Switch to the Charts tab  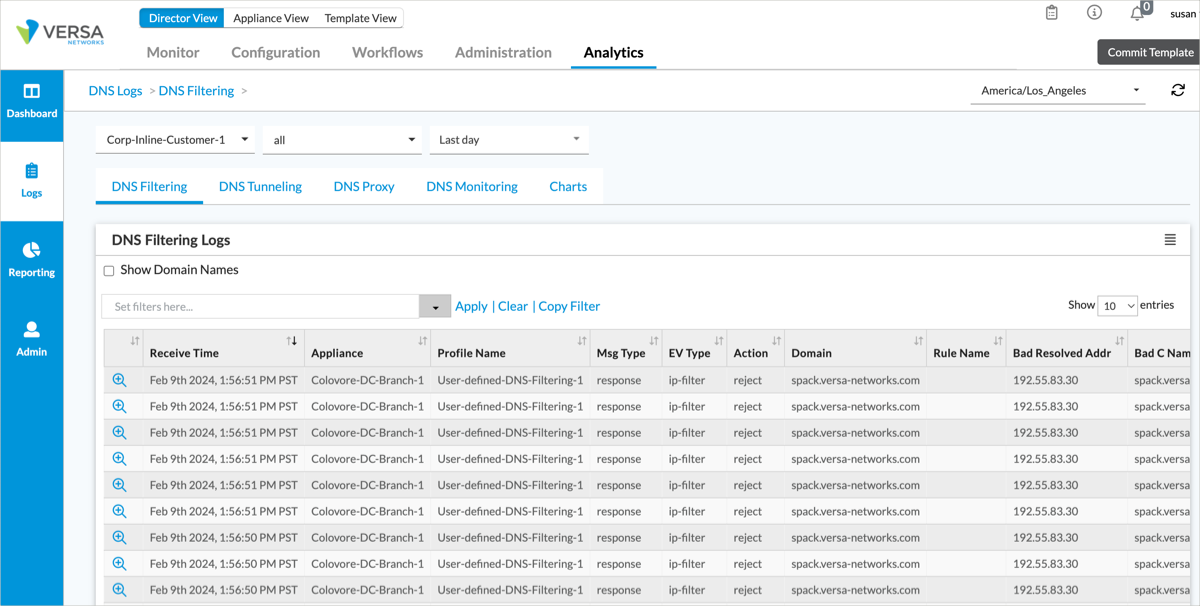[x=568, y=186]
